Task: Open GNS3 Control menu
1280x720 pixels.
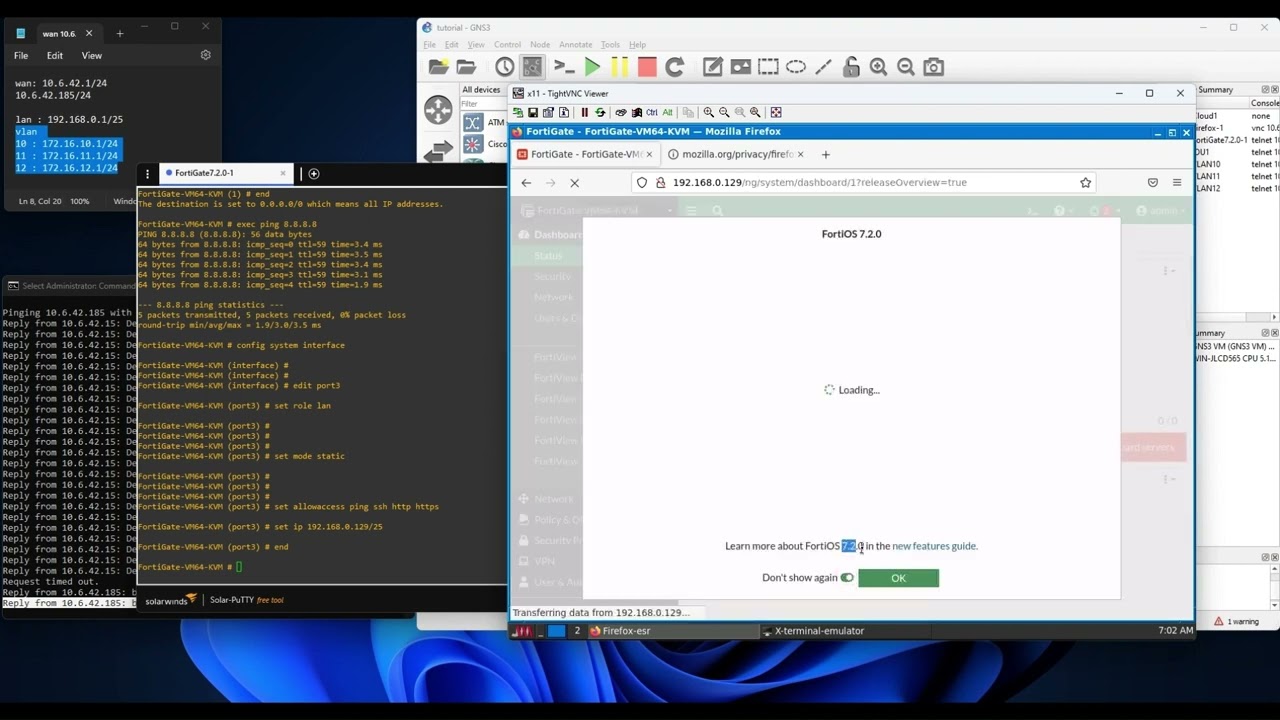Action: [x=507, y=45]
